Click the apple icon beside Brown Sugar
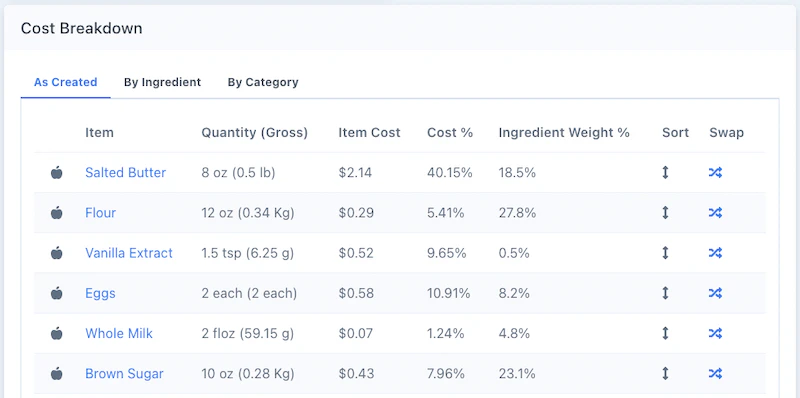 click(57, 374)
